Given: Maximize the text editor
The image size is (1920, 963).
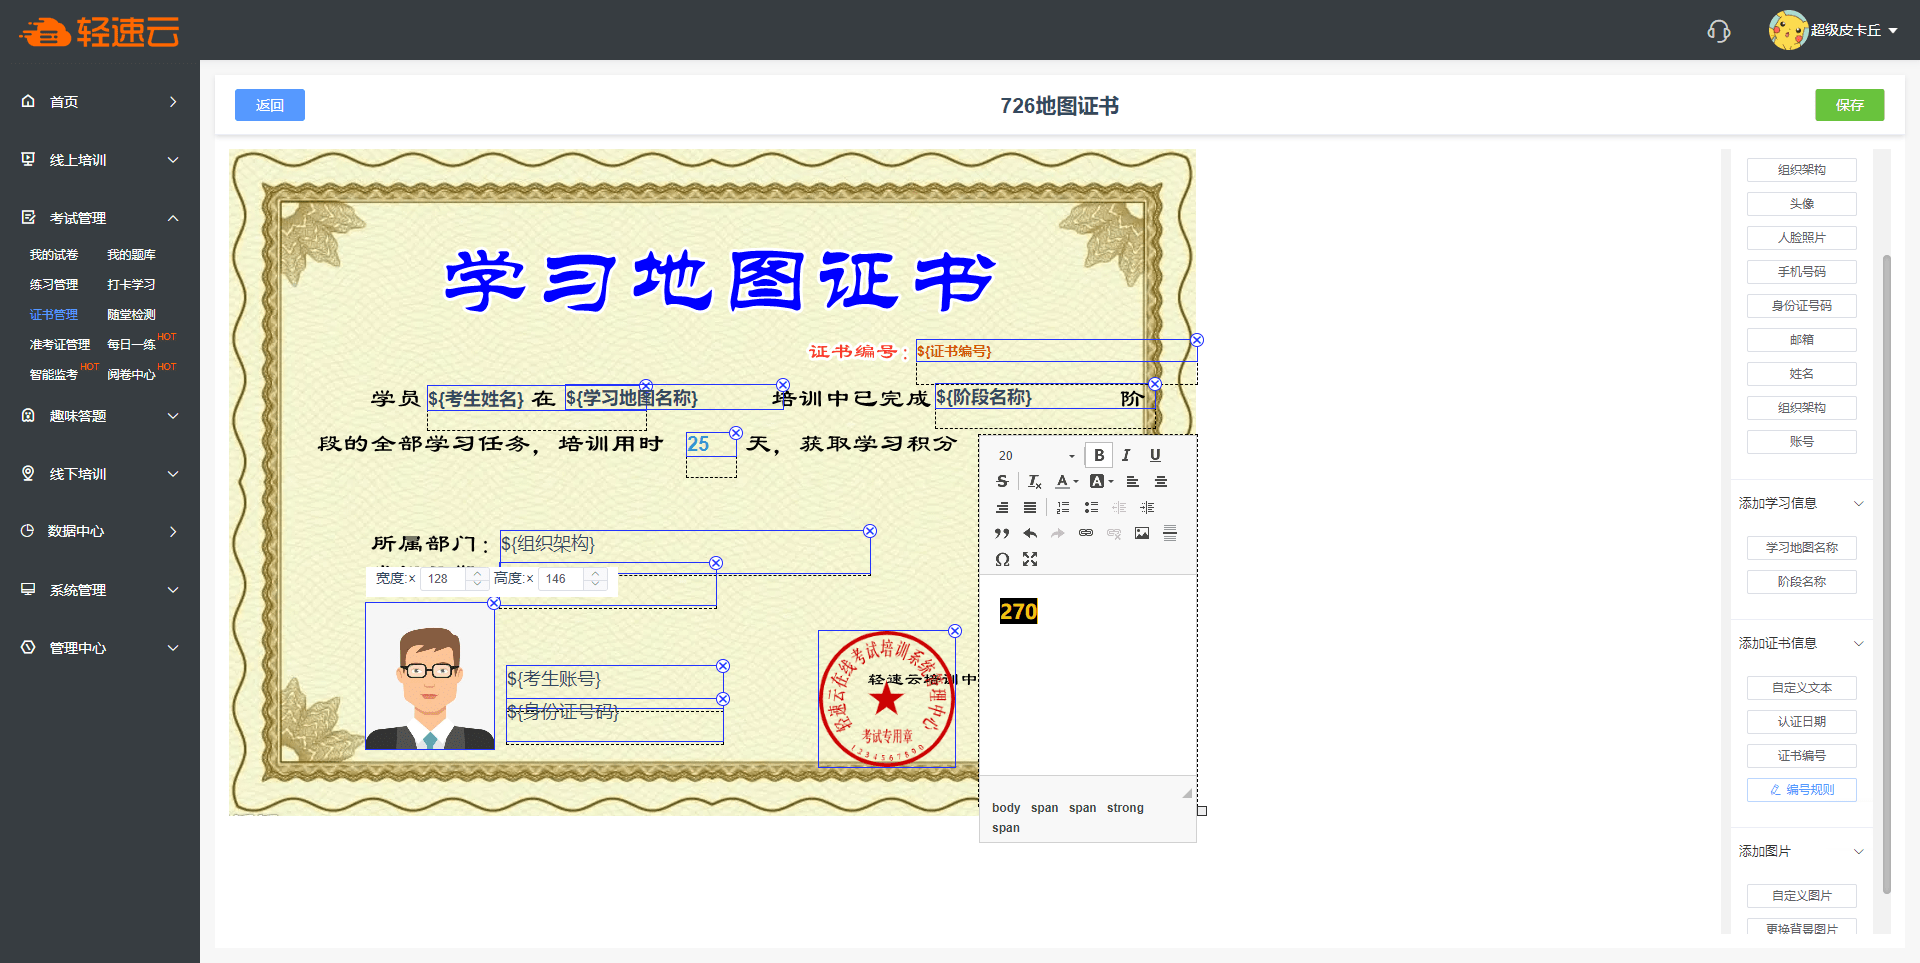Looking at the screenshot, I should pos(1030,559).
